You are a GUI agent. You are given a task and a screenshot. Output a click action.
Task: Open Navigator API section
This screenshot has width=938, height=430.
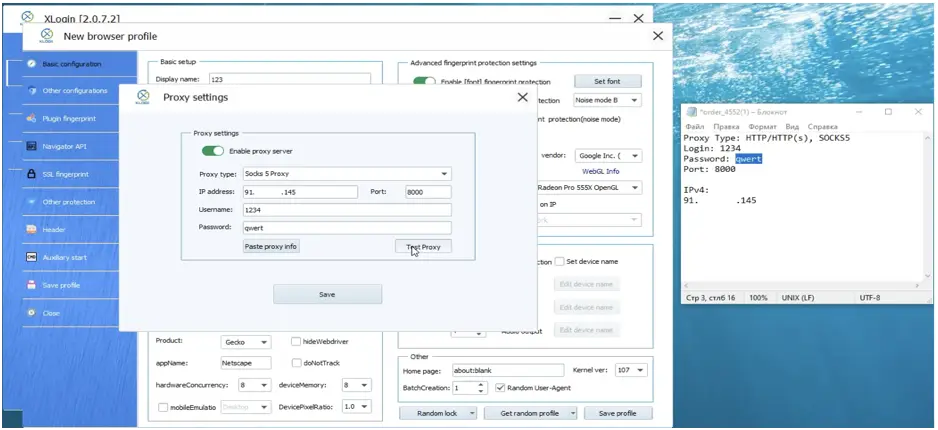point(64,147)
